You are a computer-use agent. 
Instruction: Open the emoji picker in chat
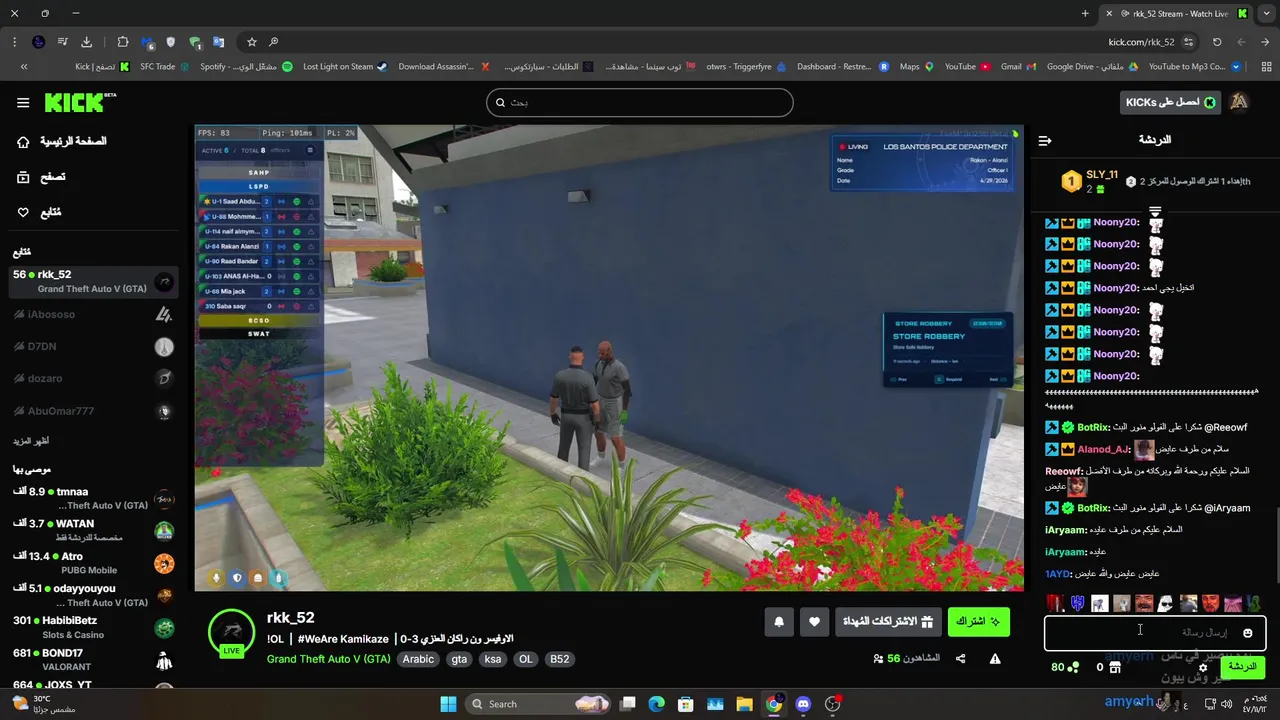(x=1247, y=633)
